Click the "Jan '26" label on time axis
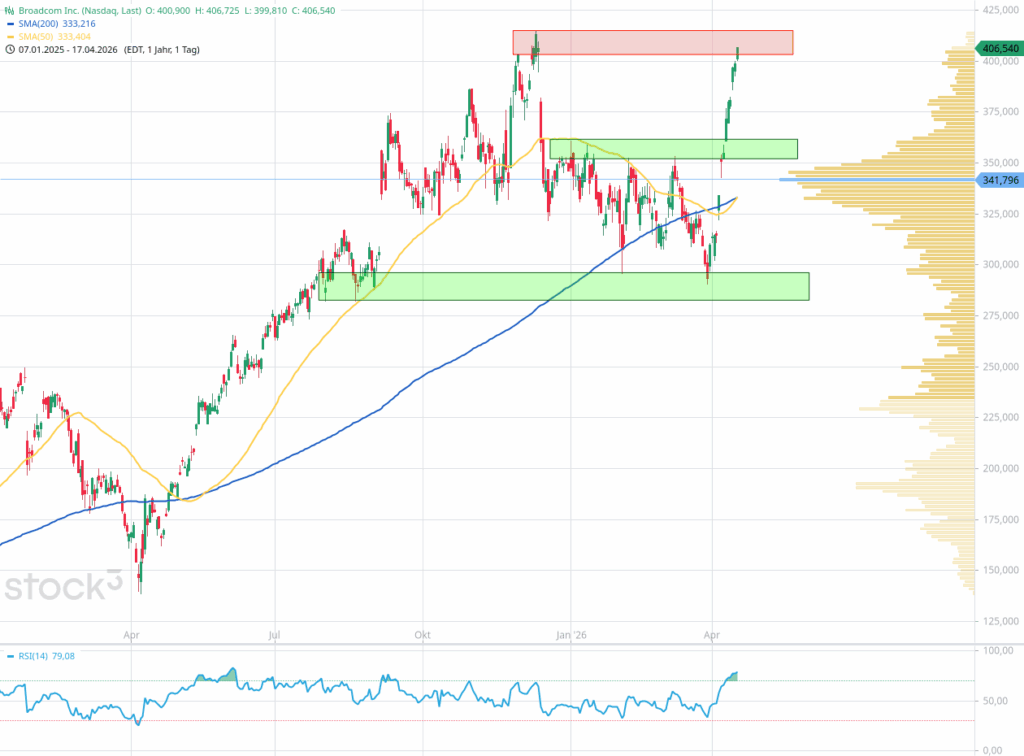 [x=572, y=634]
